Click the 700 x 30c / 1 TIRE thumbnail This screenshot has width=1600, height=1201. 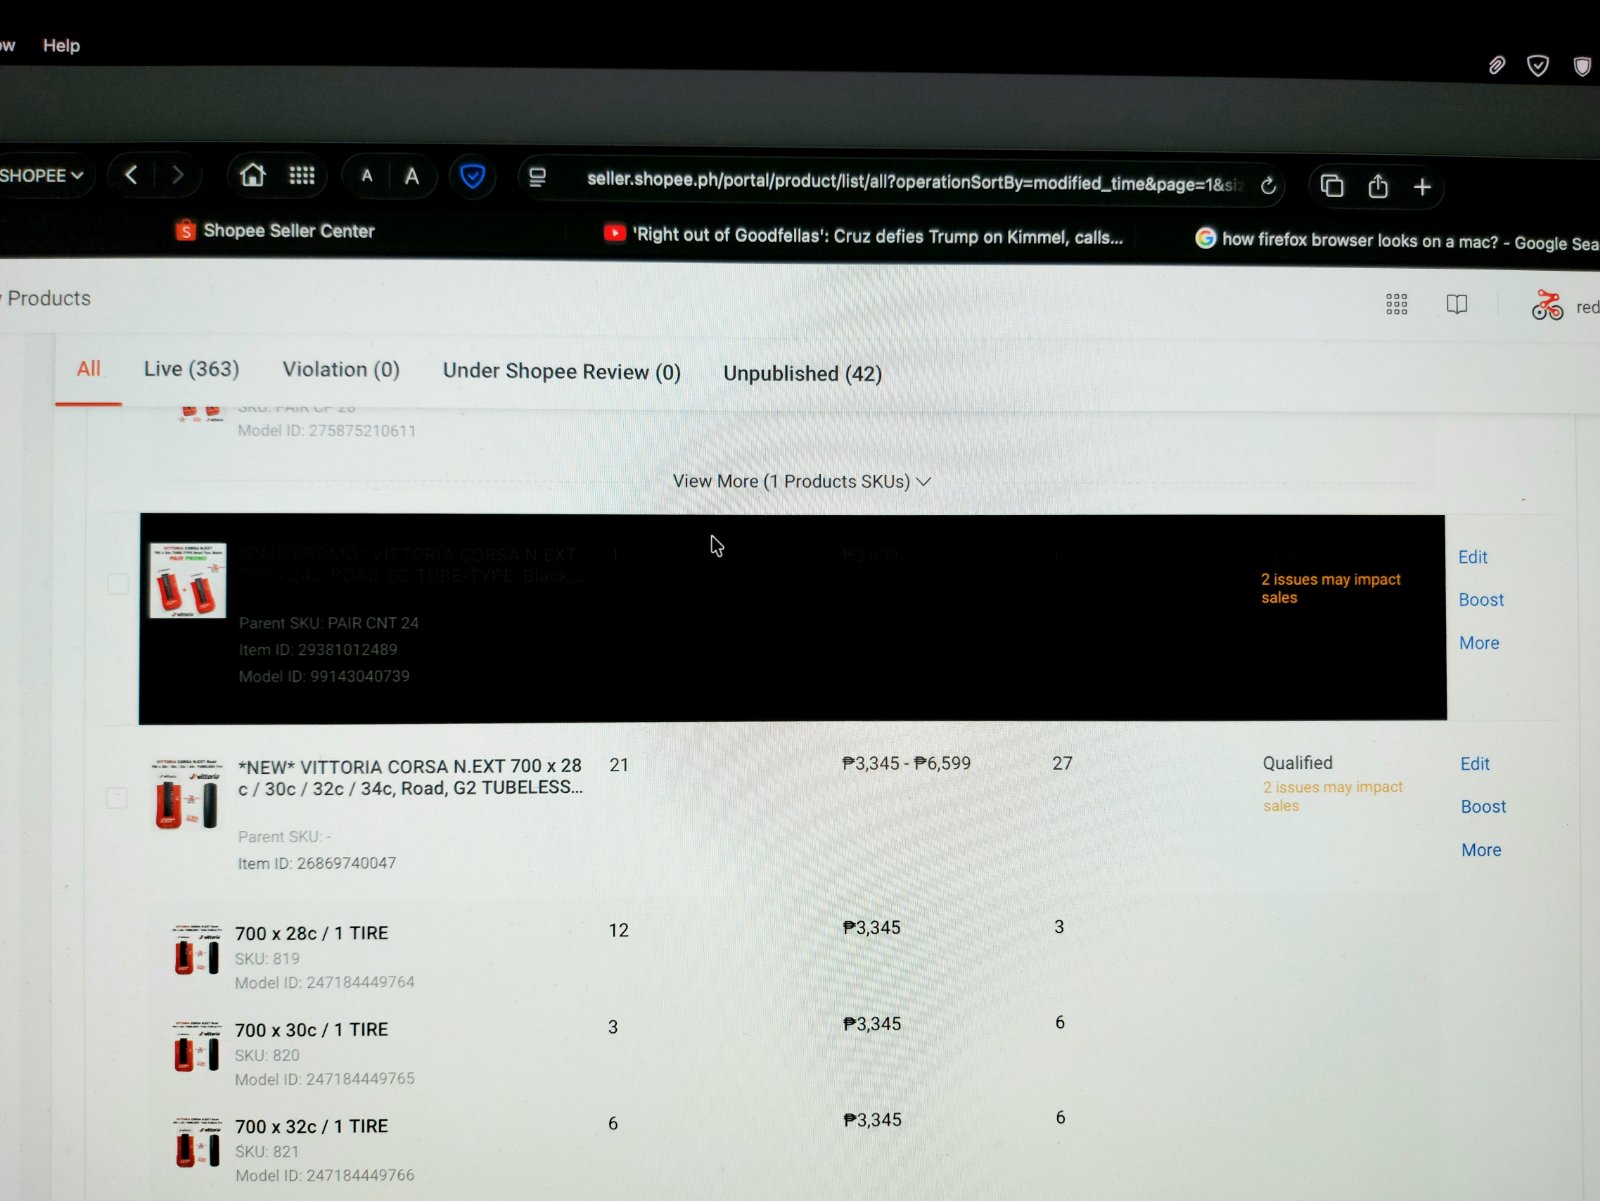pyautogui.click(x=196, y=1047)
